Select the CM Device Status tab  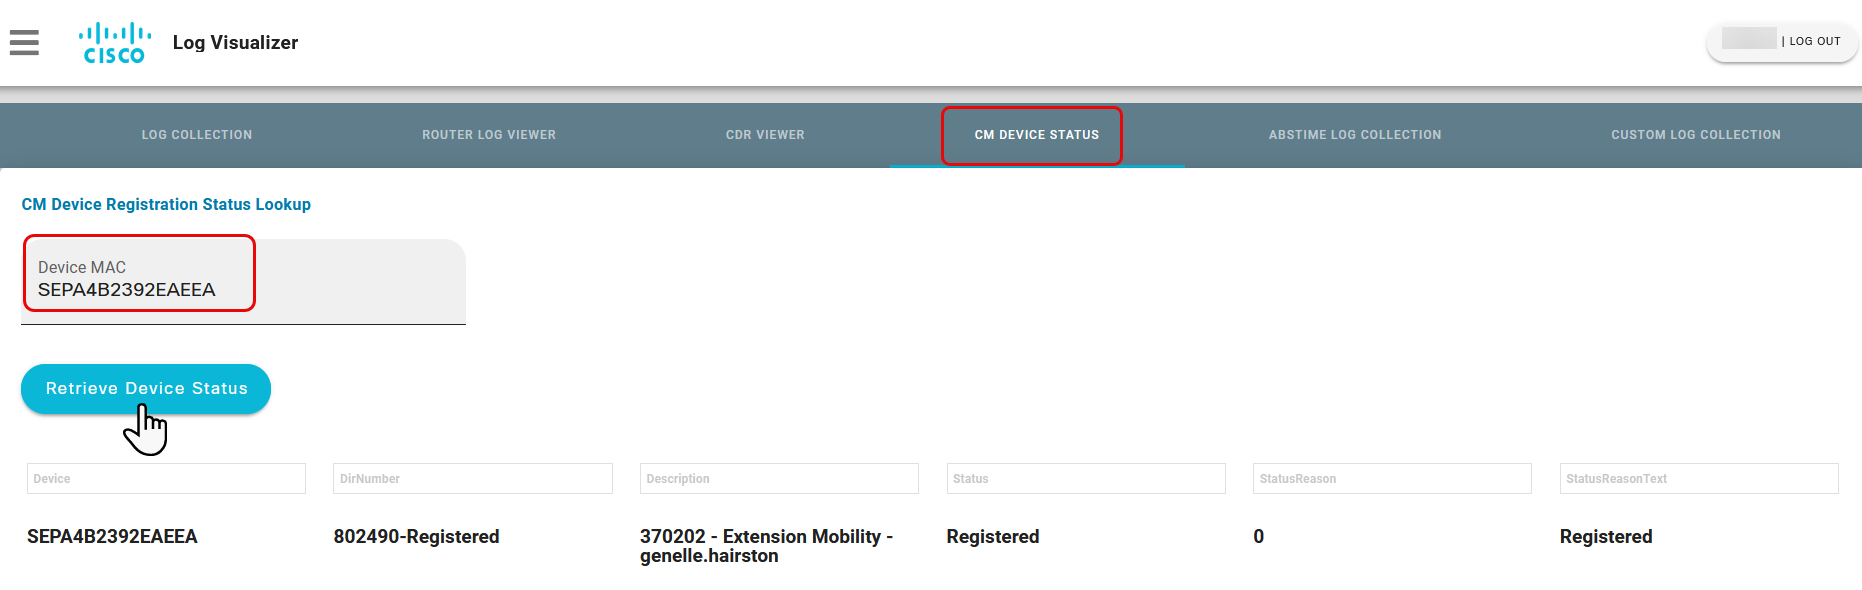pyautogui.click(x=1037, y=135)
